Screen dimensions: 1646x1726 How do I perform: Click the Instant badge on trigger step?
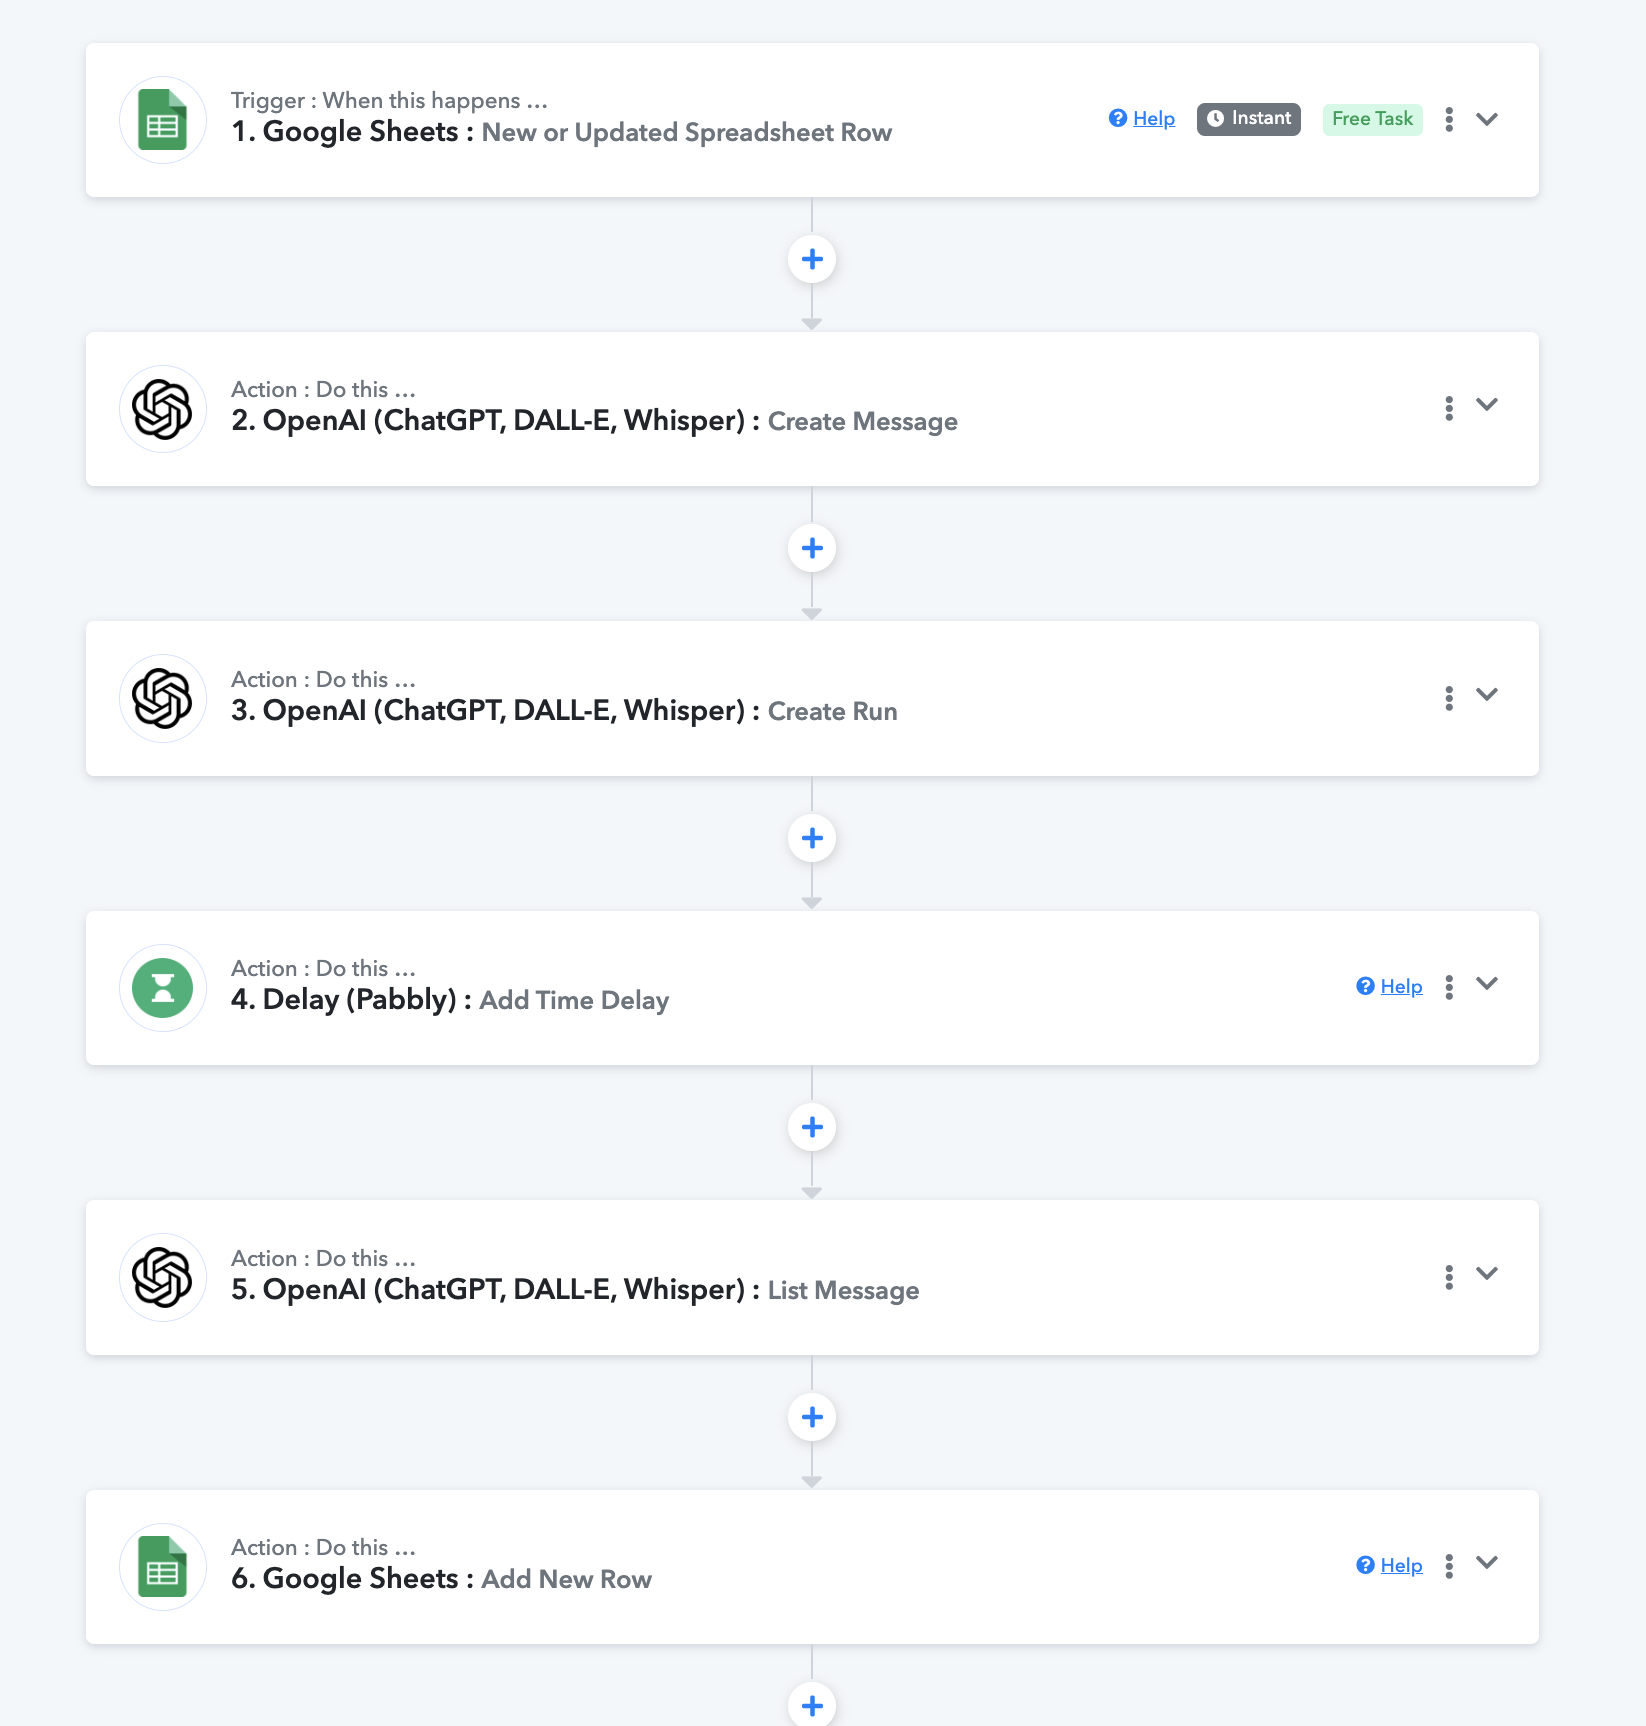click(1249, 119)
